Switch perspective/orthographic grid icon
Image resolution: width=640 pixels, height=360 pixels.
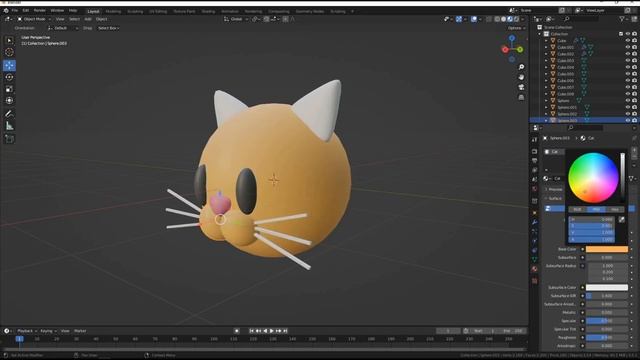pos(521,98)
